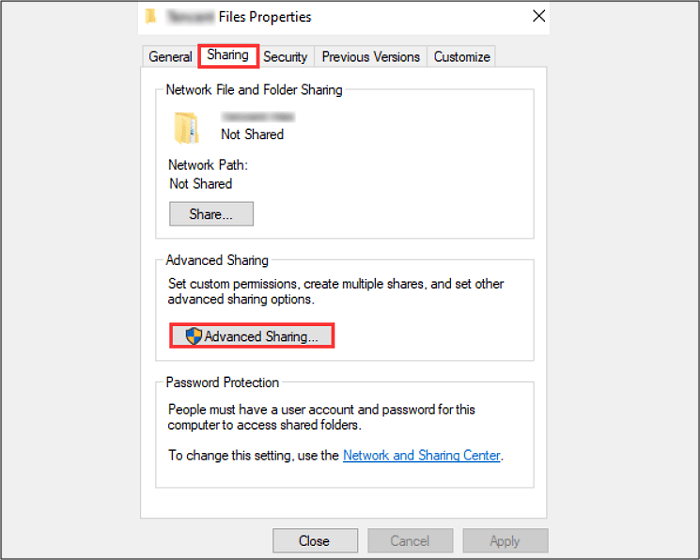Open the Advanced Sharing... dialog button
Image resolution: width=700 pixels, height=560 pixels.
pyautogui.click(x=251, y=337)
